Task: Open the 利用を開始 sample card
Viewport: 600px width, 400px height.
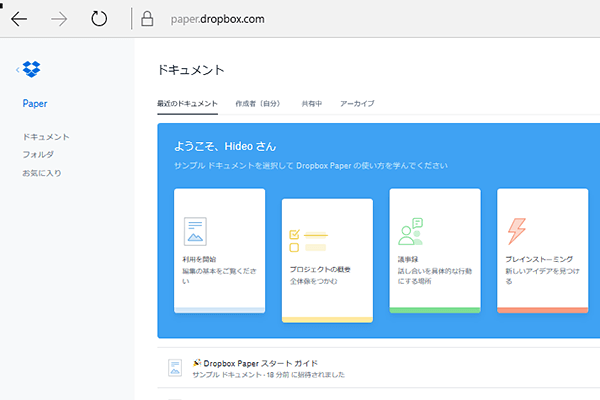Action: (220, 250)
